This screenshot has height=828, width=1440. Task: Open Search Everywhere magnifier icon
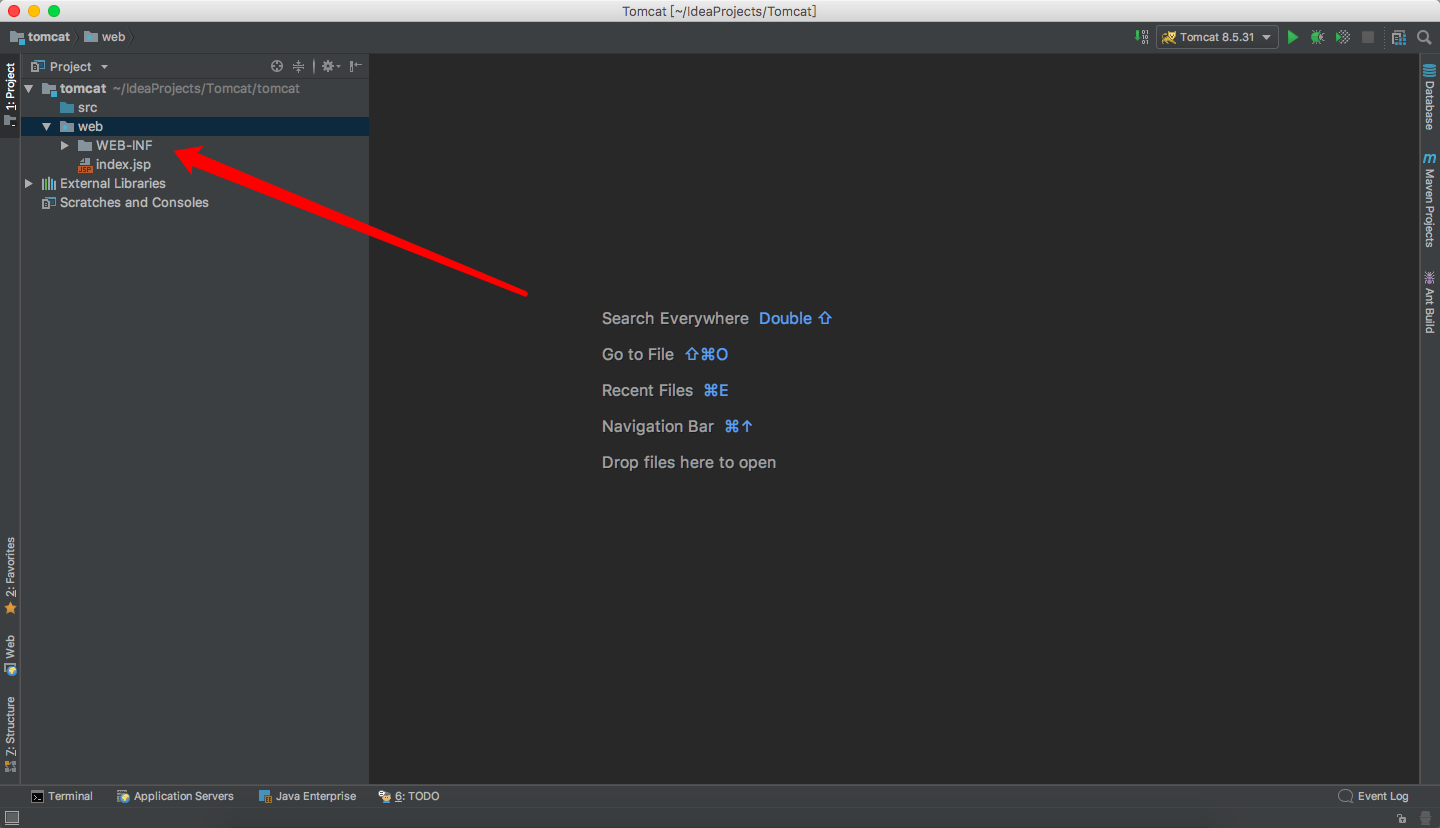click(x=1424, y=37)
